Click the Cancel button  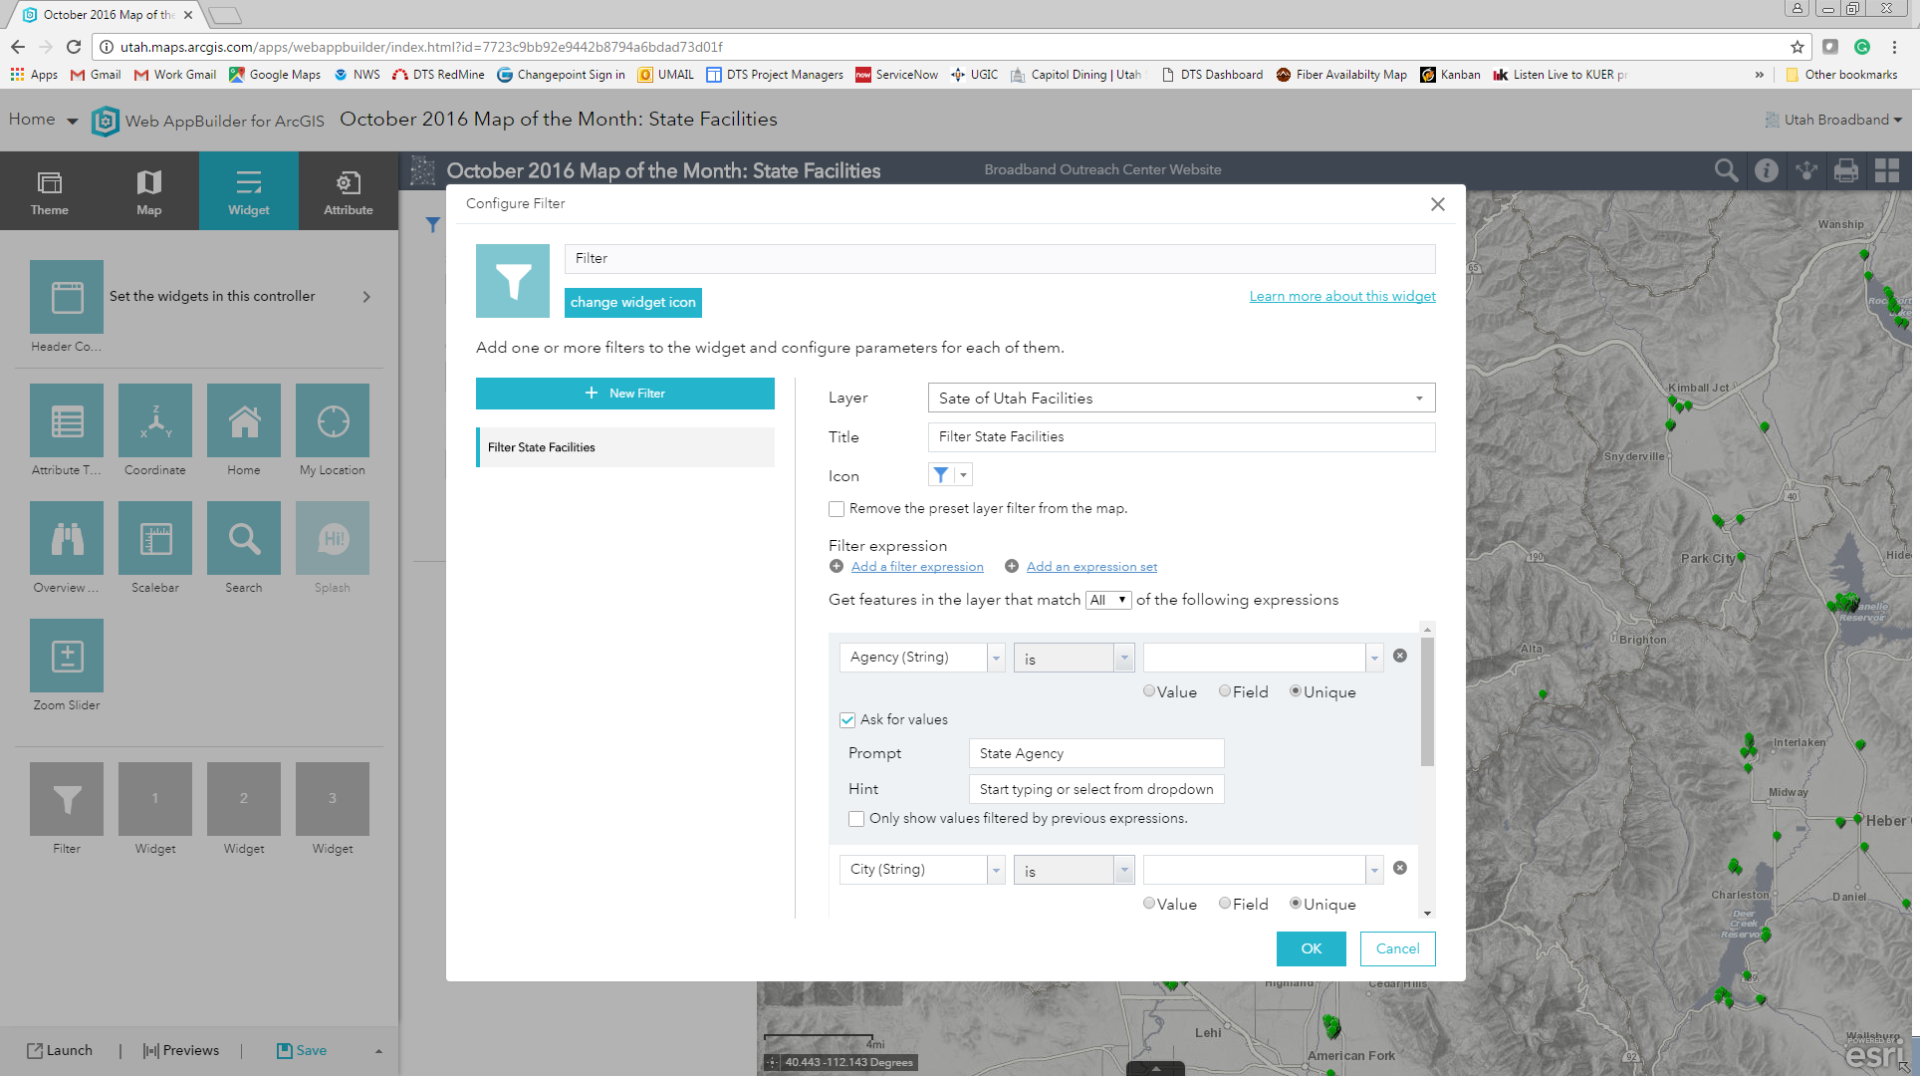(1398, 949)
